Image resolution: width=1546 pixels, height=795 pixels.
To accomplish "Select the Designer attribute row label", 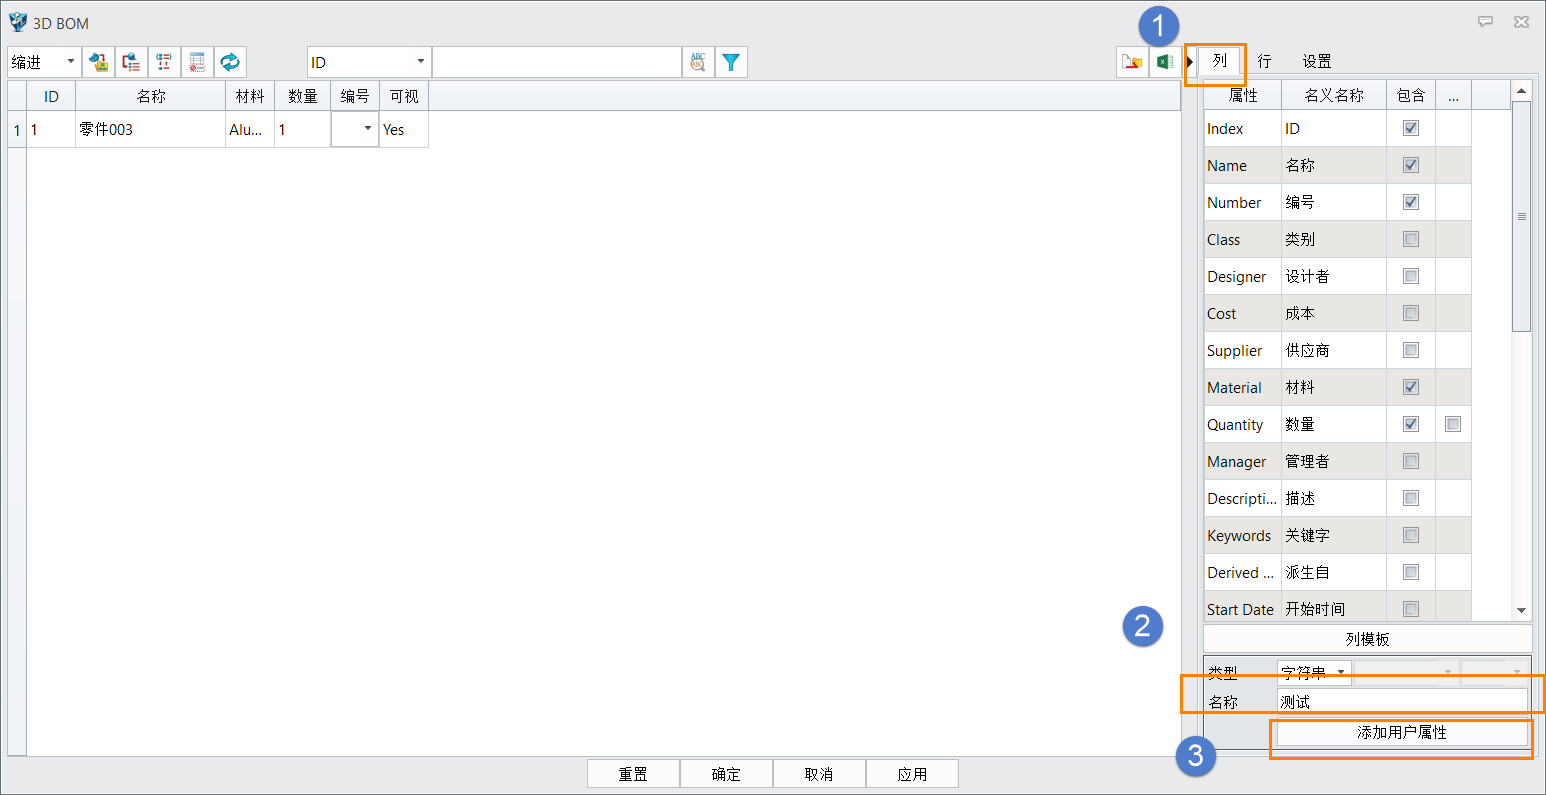I will (x=1237, y=276).
